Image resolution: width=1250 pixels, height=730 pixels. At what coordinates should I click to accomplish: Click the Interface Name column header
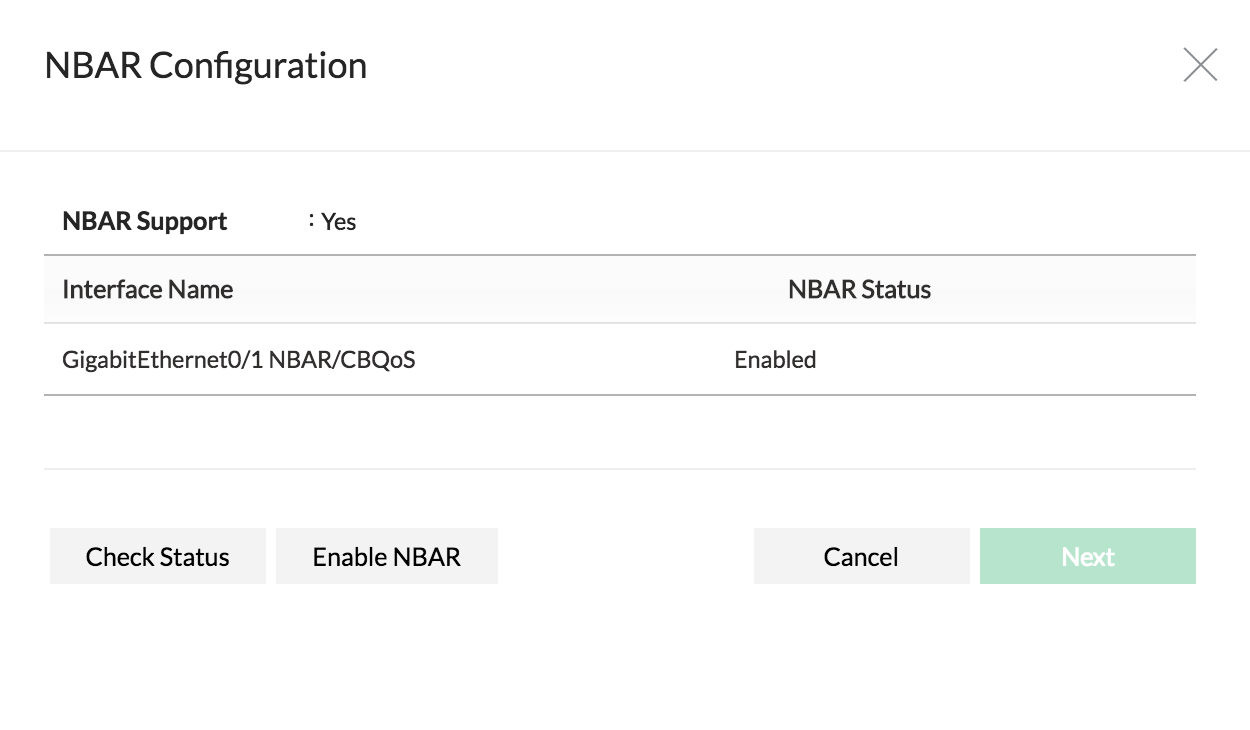click(x=147, y=289)
